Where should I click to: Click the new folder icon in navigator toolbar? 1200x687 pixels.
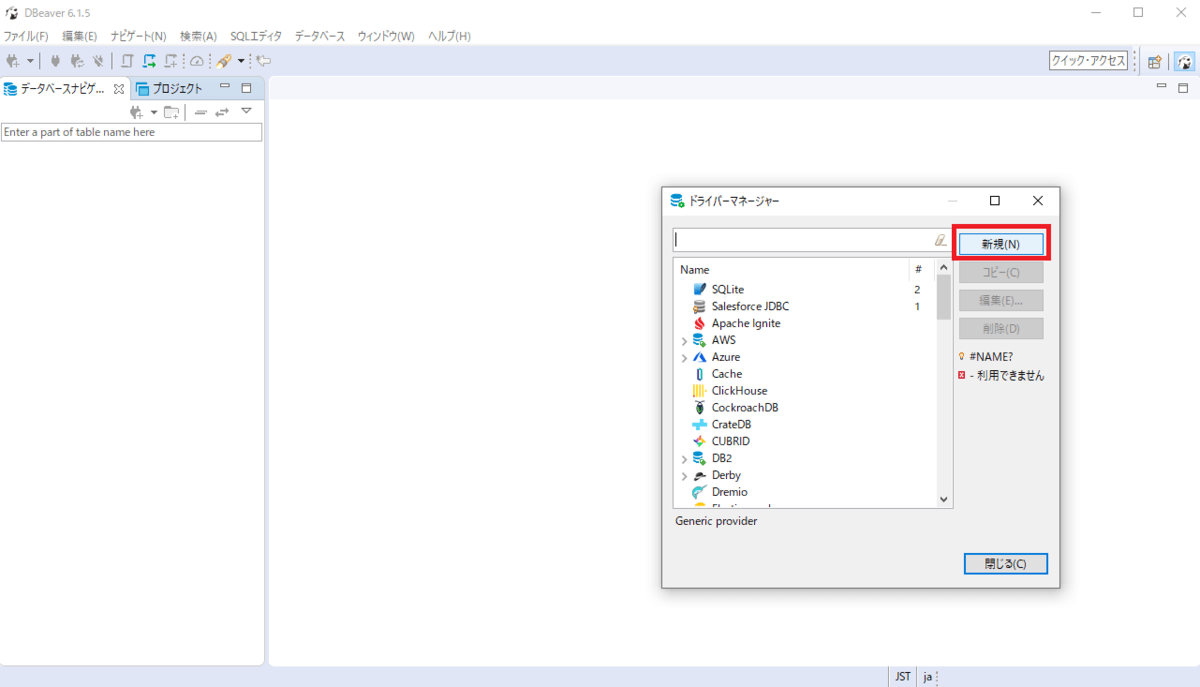point(172,112)
